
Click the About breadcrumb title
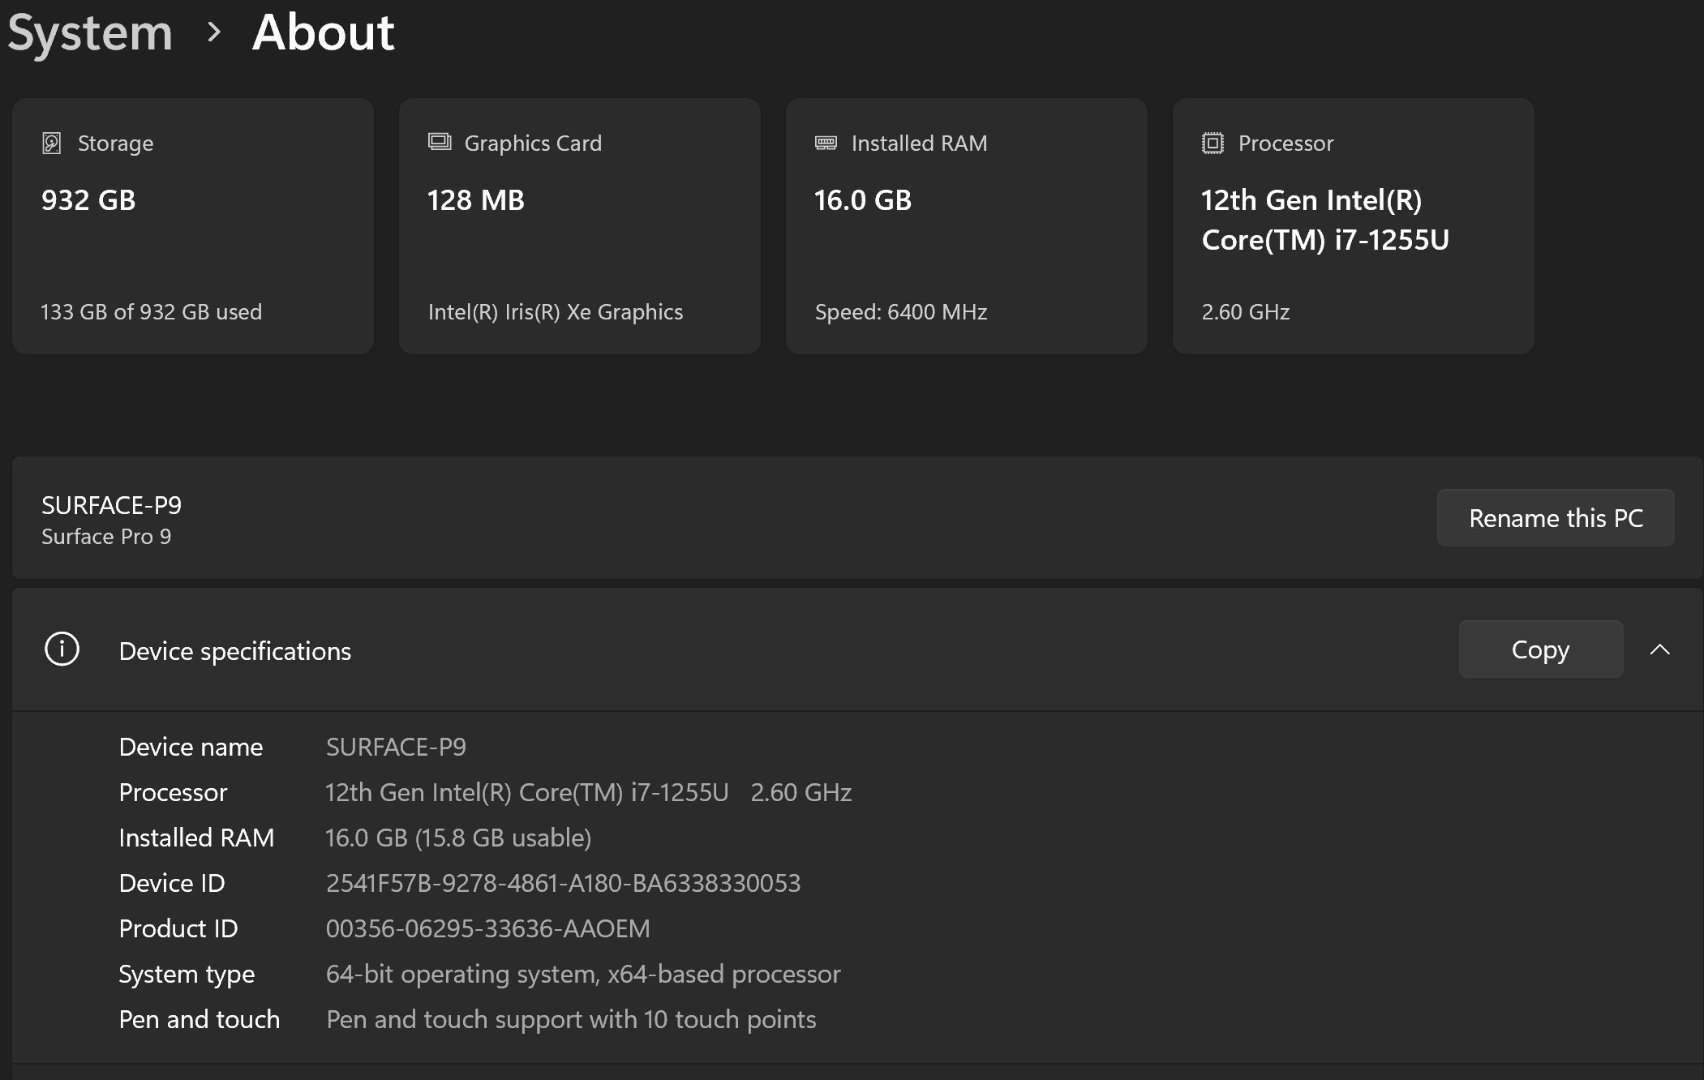pos(323,32)
